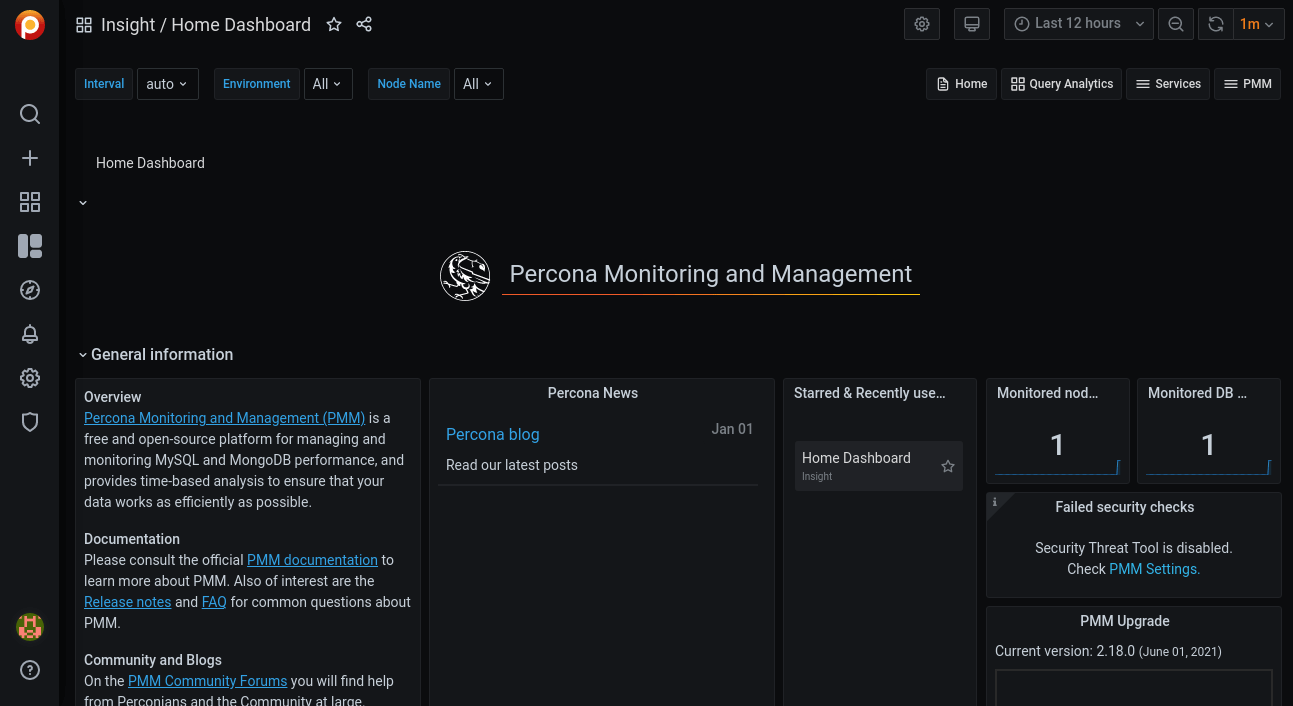The image size is (1293, 706).
Task: Share dashboard using the share icon
Action: pos(364,24)
